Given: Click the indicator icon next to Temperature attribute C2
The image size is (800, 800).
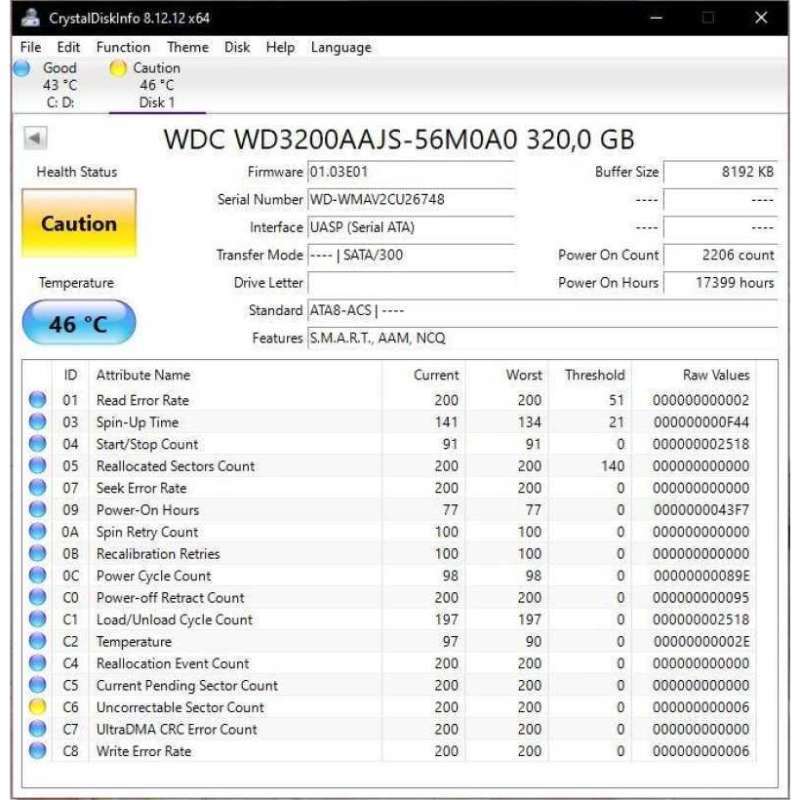Looking at the screenshot, I should tap(38, 641).
